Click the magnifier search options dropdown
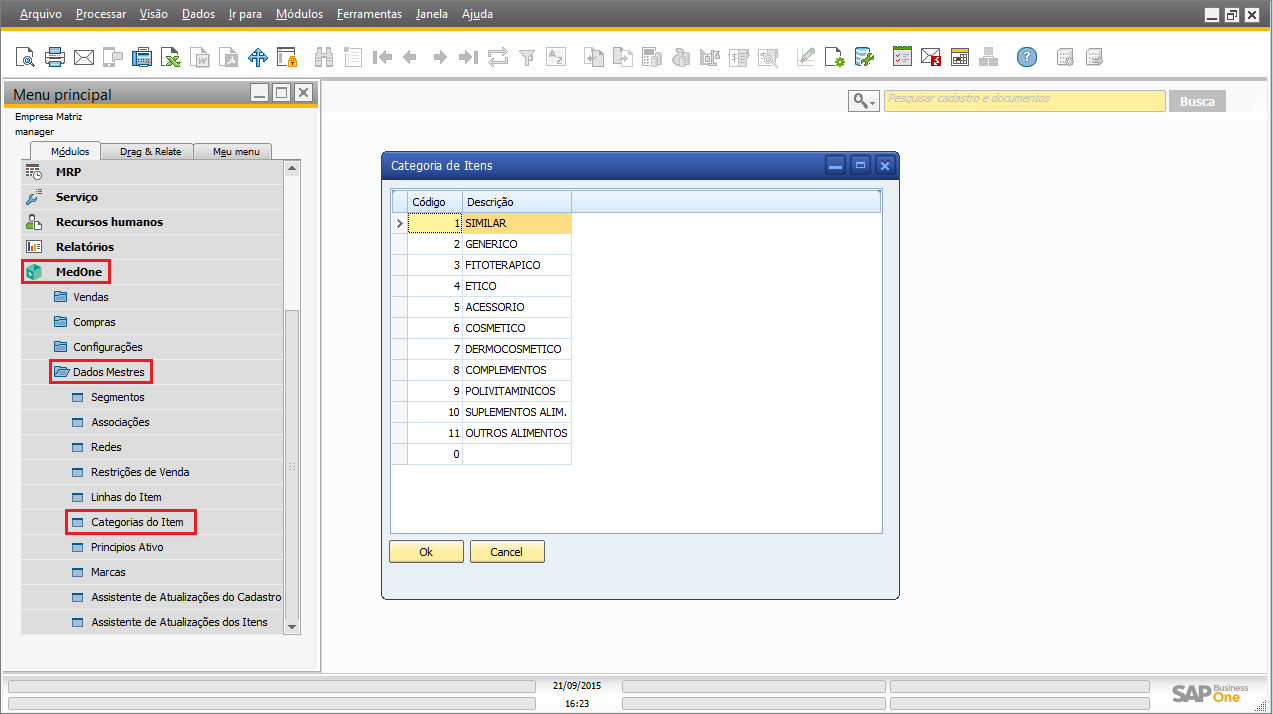 point(863,101)
